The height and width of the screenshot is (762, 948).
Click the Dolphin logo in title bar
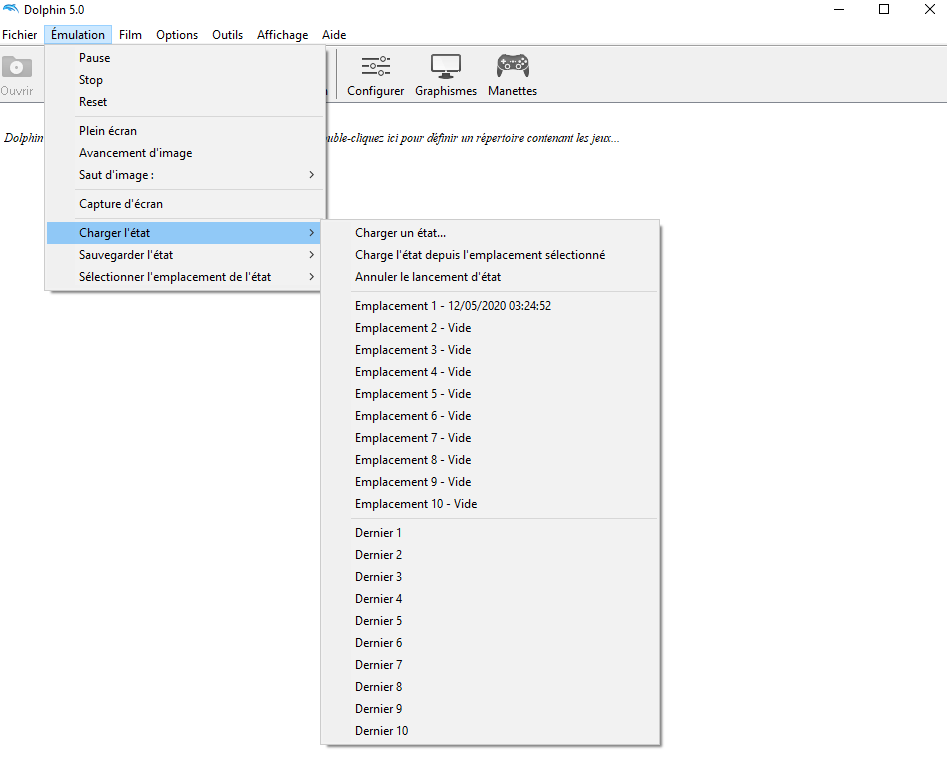pyautogui.click(x=11, y=9)
